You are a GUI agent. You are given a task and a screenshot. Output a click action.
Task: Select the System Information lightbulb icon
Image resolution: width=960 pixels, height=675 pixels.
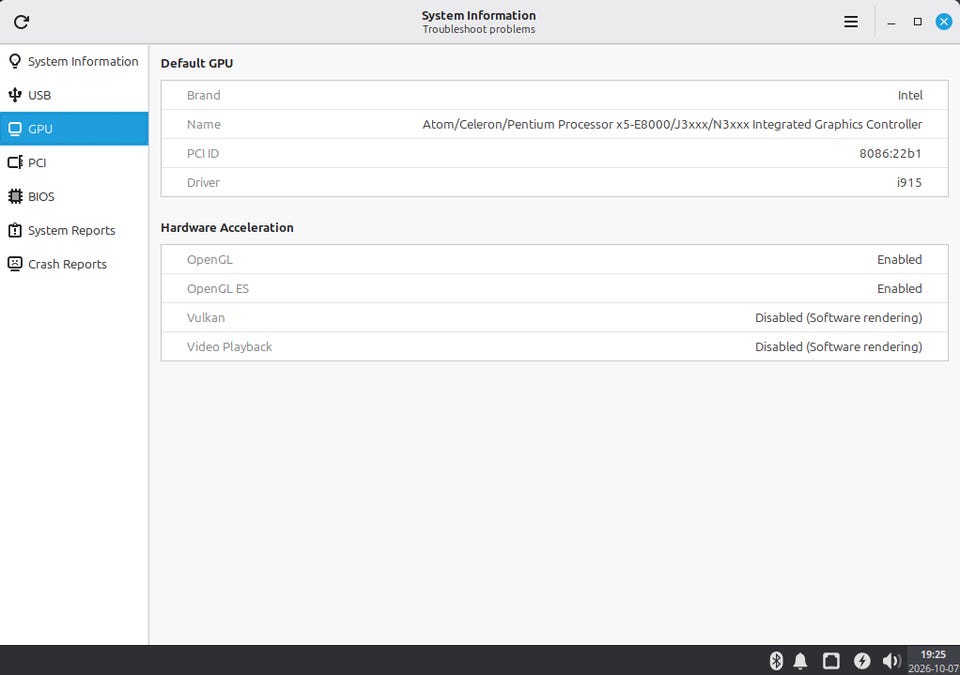point(15,61)
